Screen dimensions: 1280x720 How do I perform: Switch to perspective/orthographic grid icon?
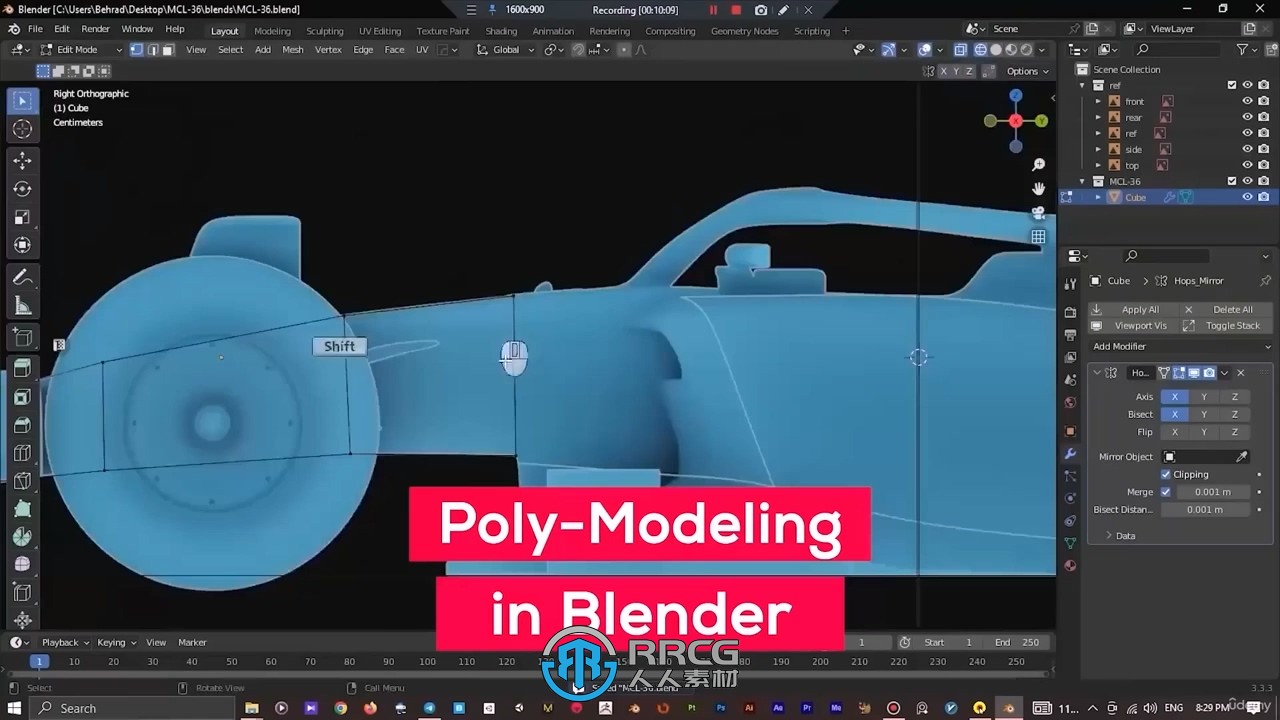1038,237
